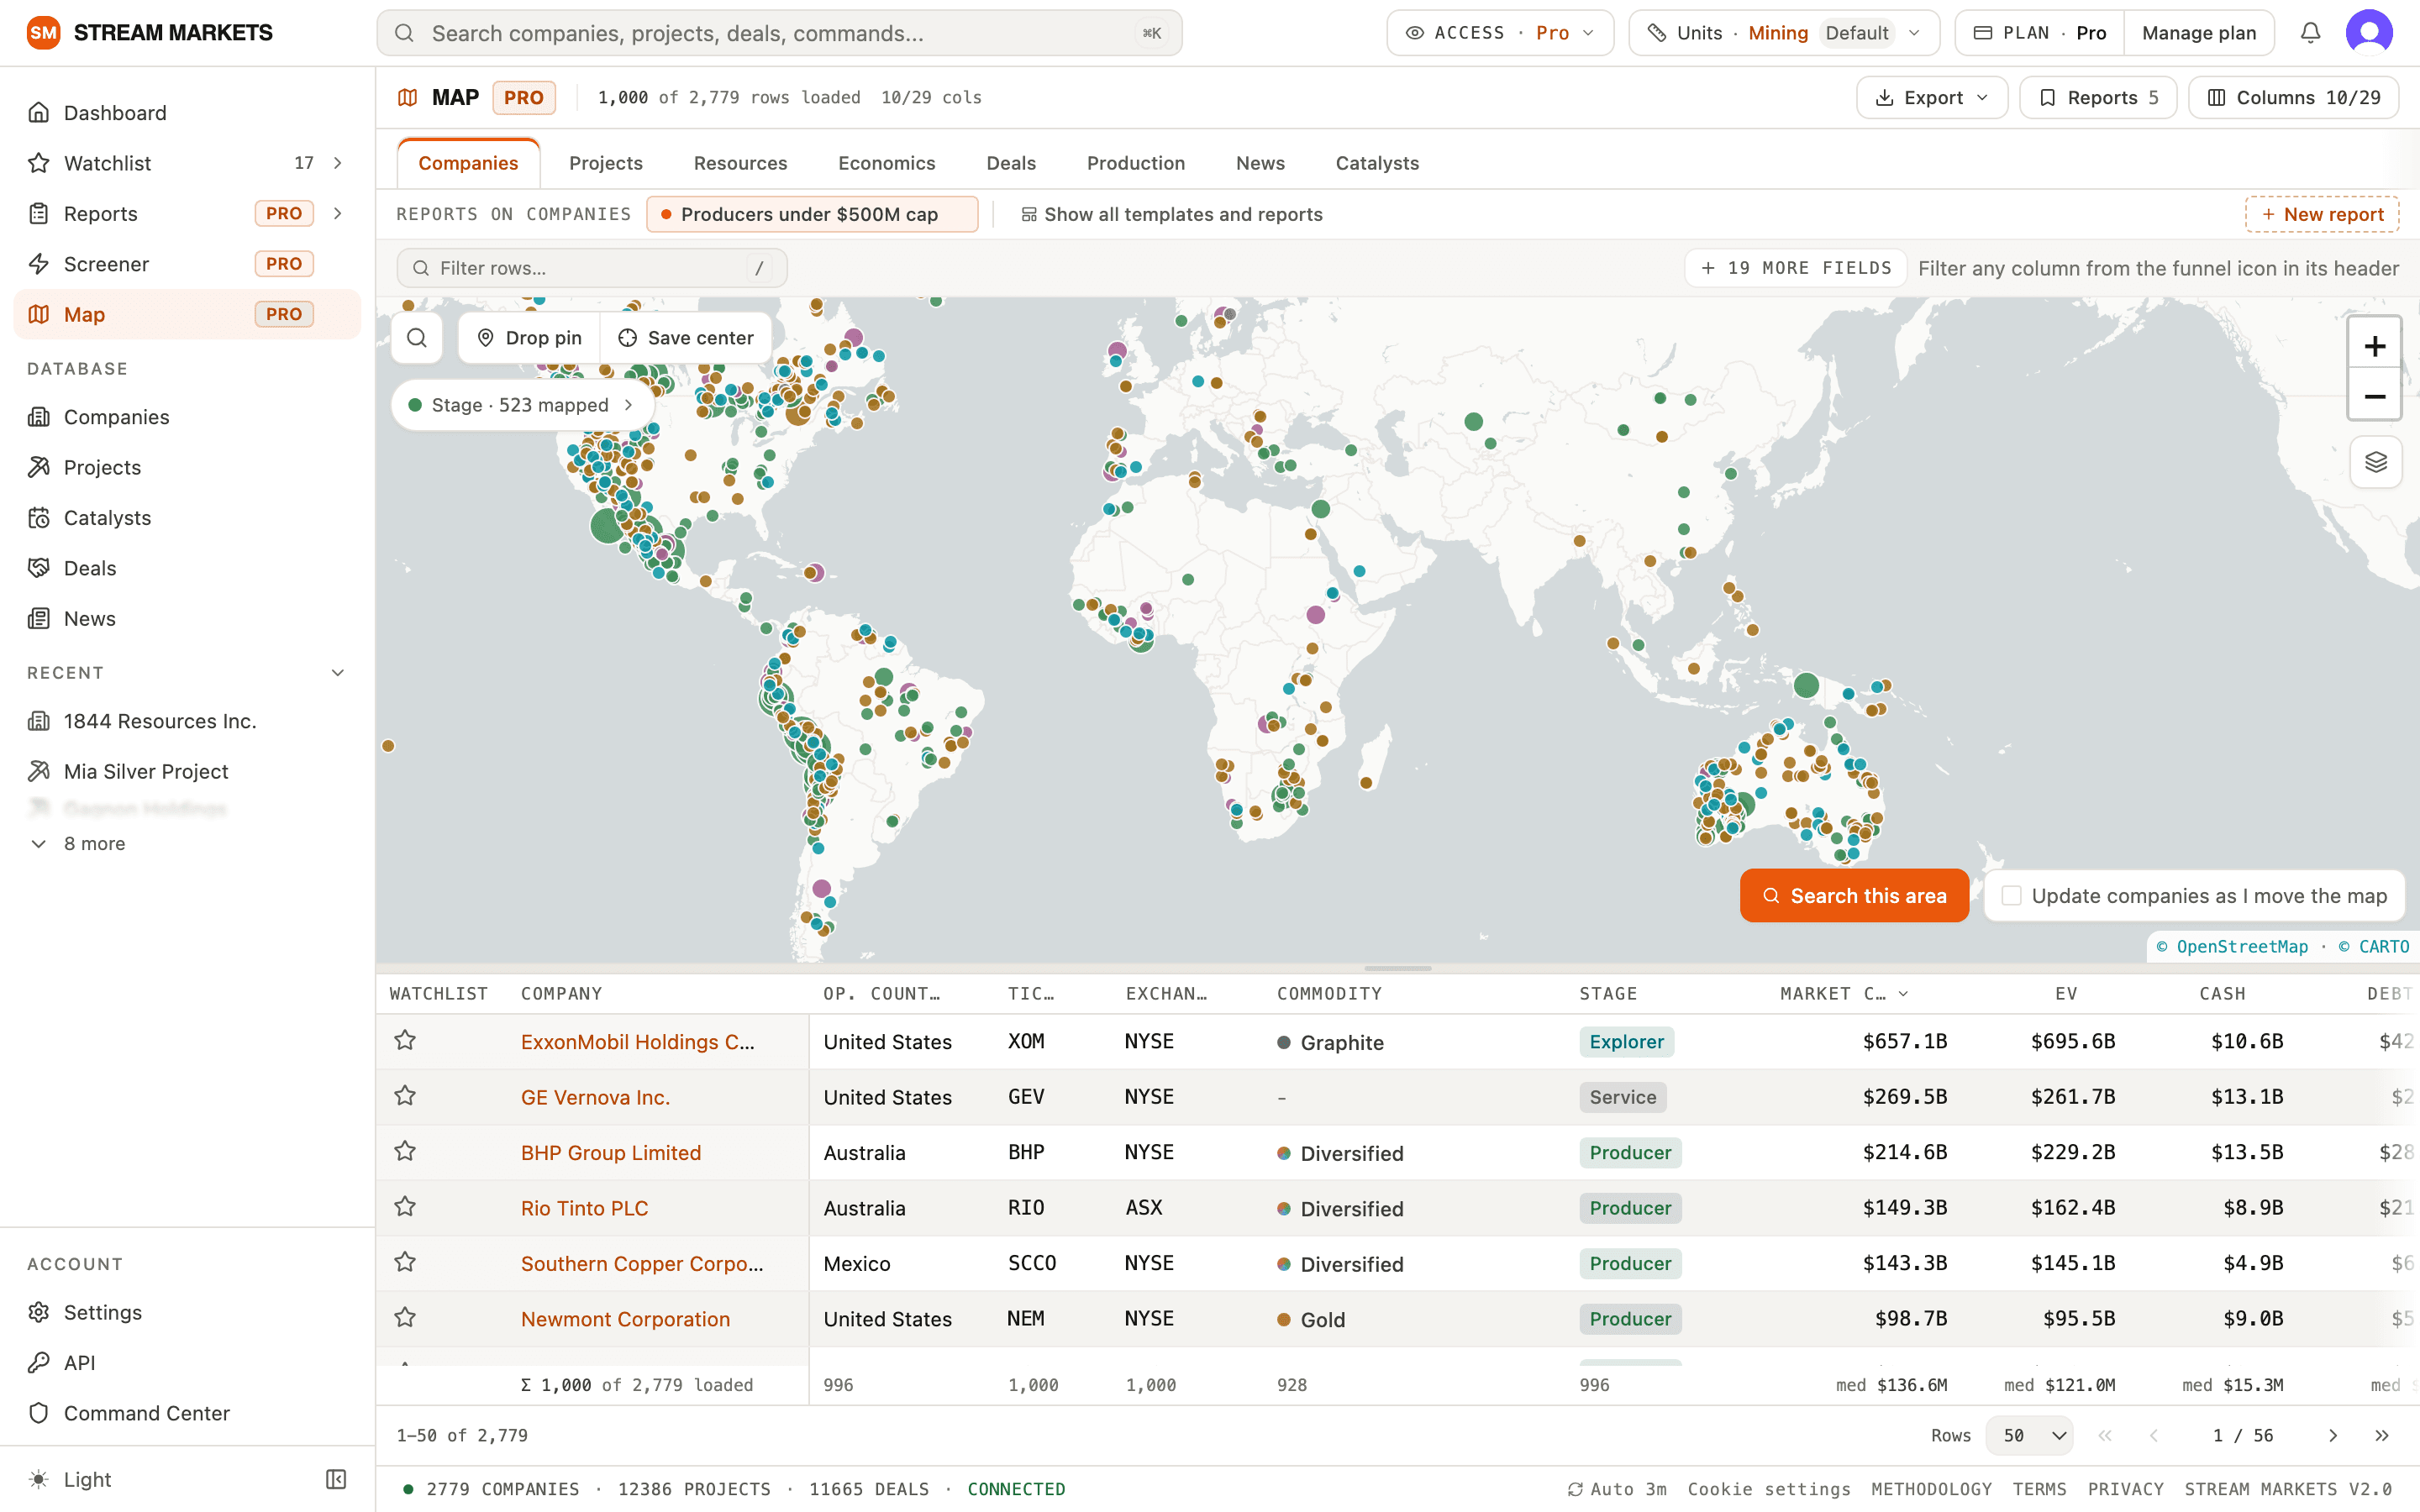Image resolution: width=2420 pixels, height=1512 pixels.
Task: Open the Units Mining Default dropdown
Action: [x=1784, y=33]
